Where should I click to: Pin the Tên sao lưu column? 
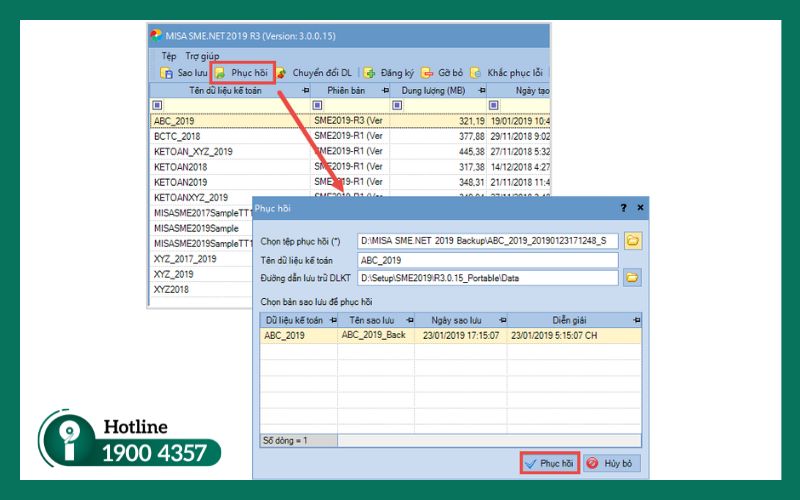point(409,320)
